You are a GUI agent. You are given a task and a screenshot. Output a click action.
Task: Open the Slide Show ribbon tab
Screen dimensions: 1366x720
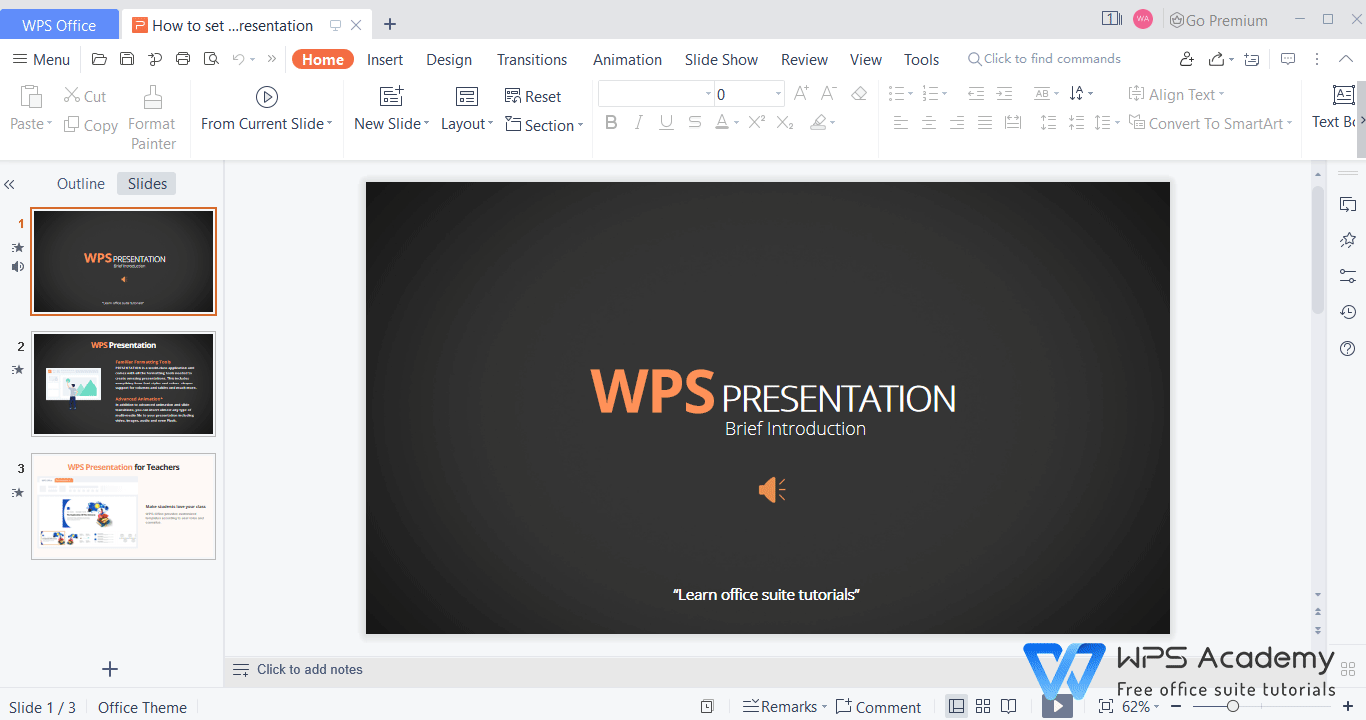721,59
